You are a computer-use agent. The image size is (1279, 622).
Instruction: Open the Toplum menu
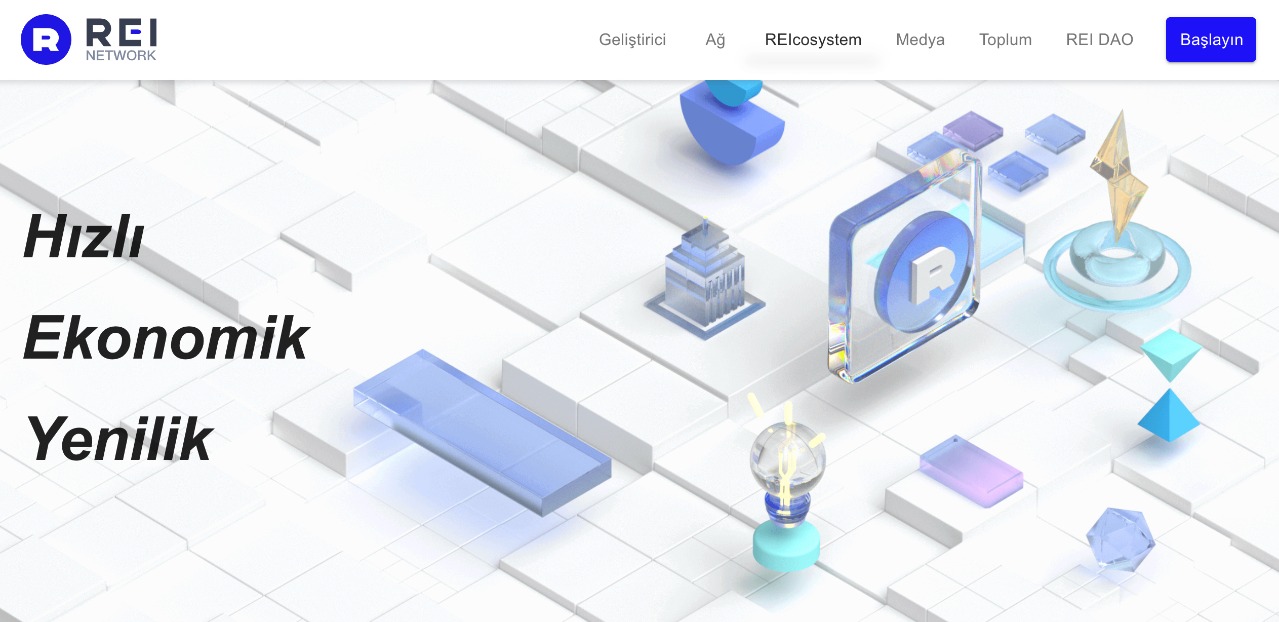coord(1005,39)
